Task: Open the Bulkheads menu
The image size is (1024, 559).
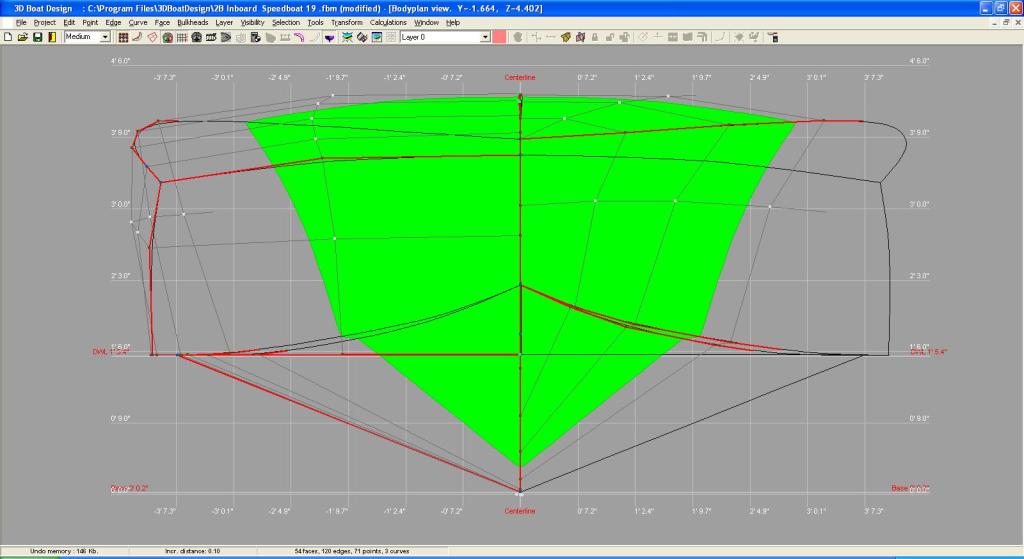Action: [191, 22]
